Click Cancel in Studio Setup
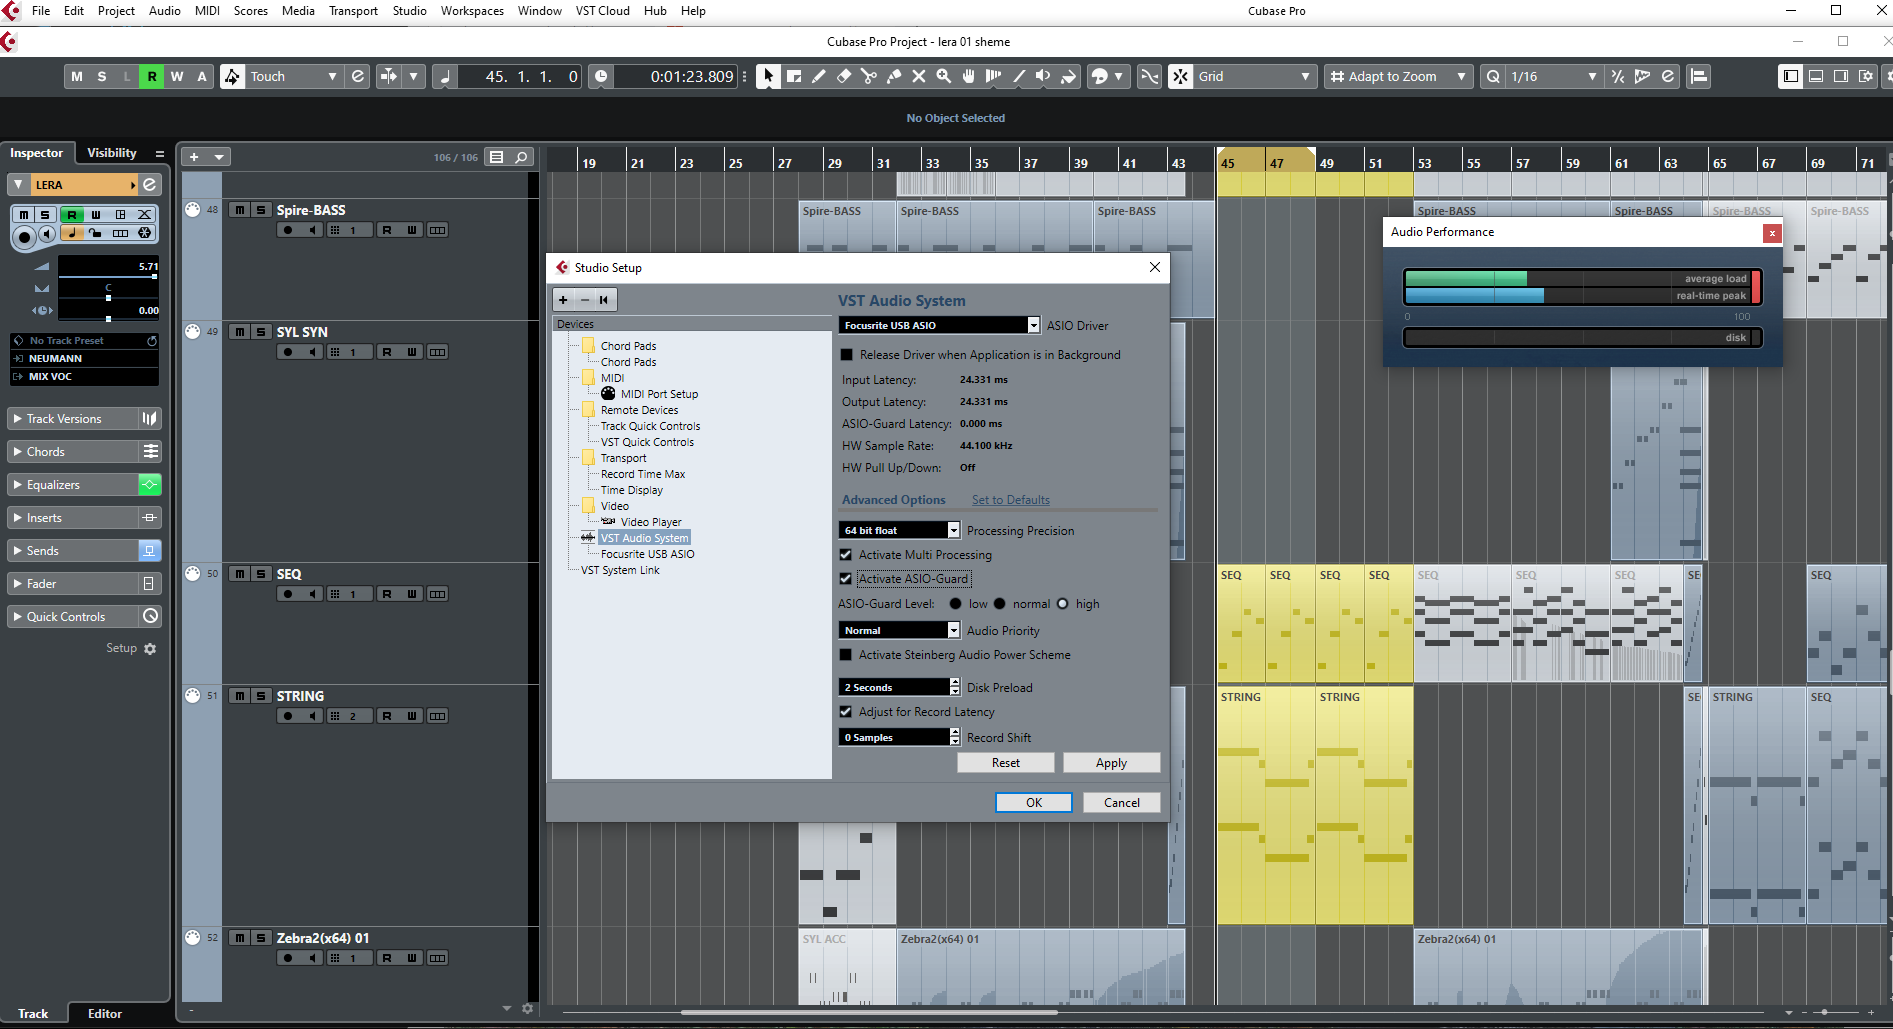This screenshot has height=1029, width=1893. 1122,803
